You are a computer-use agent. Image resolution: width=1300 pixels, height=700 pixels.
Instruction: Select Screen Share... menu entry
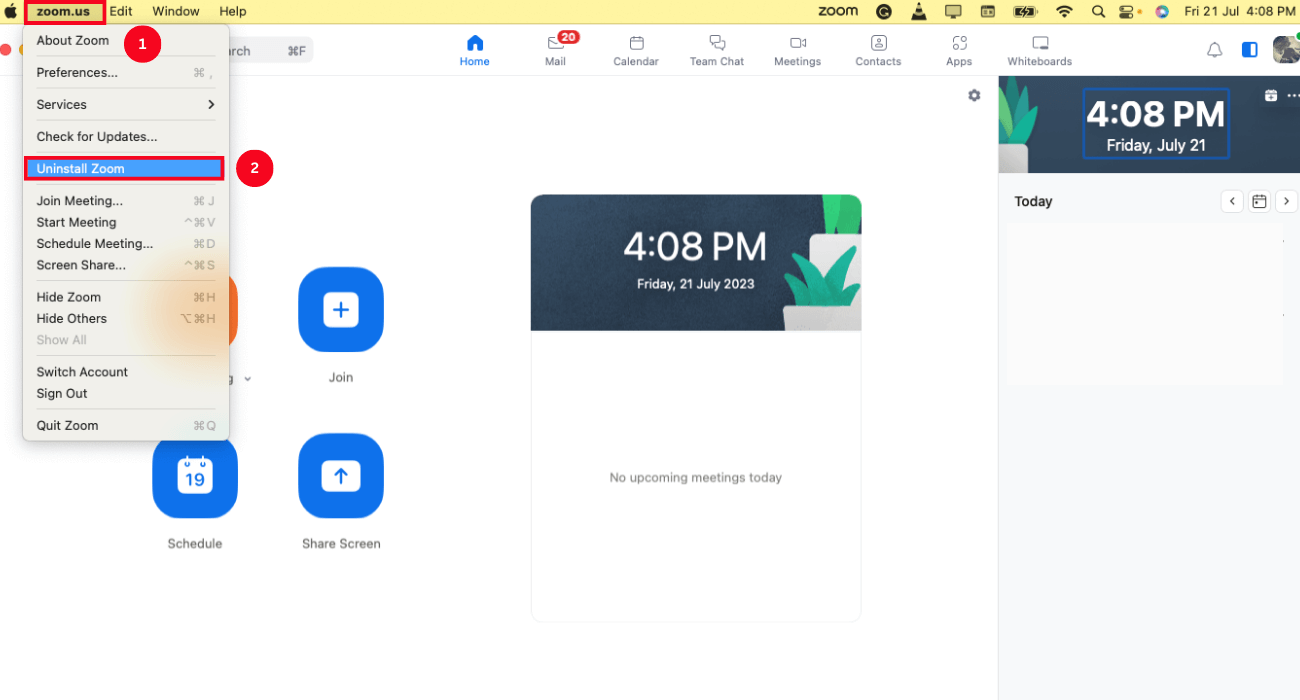[126, 265]
